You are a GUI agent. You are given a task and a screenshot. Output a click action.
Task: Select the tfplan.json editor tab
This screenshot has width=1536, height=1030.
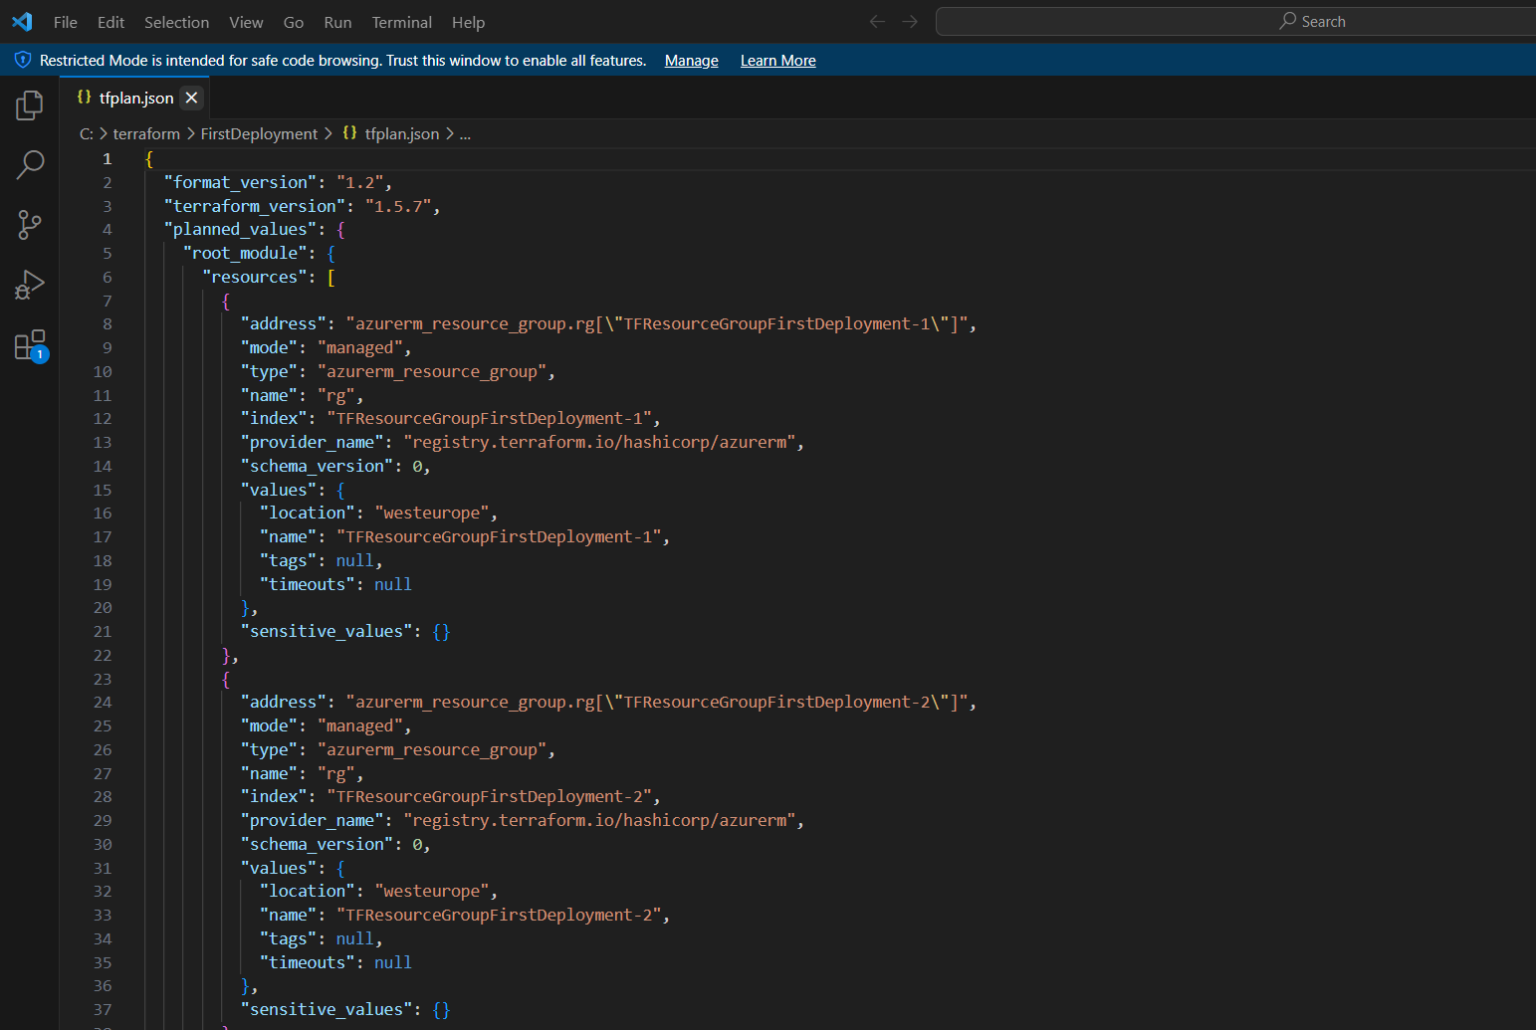[137, 97]
